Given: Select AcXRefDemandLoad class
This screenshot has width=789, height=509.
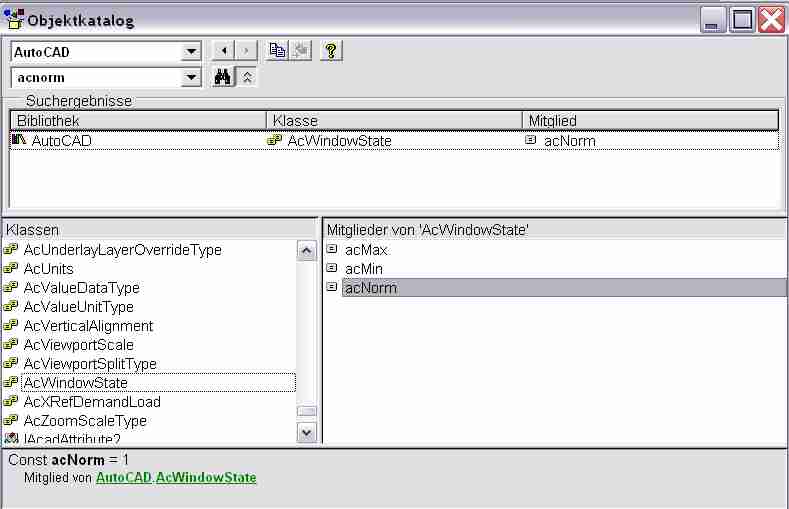Looking at the screenshot, I should tap(92, 402).
